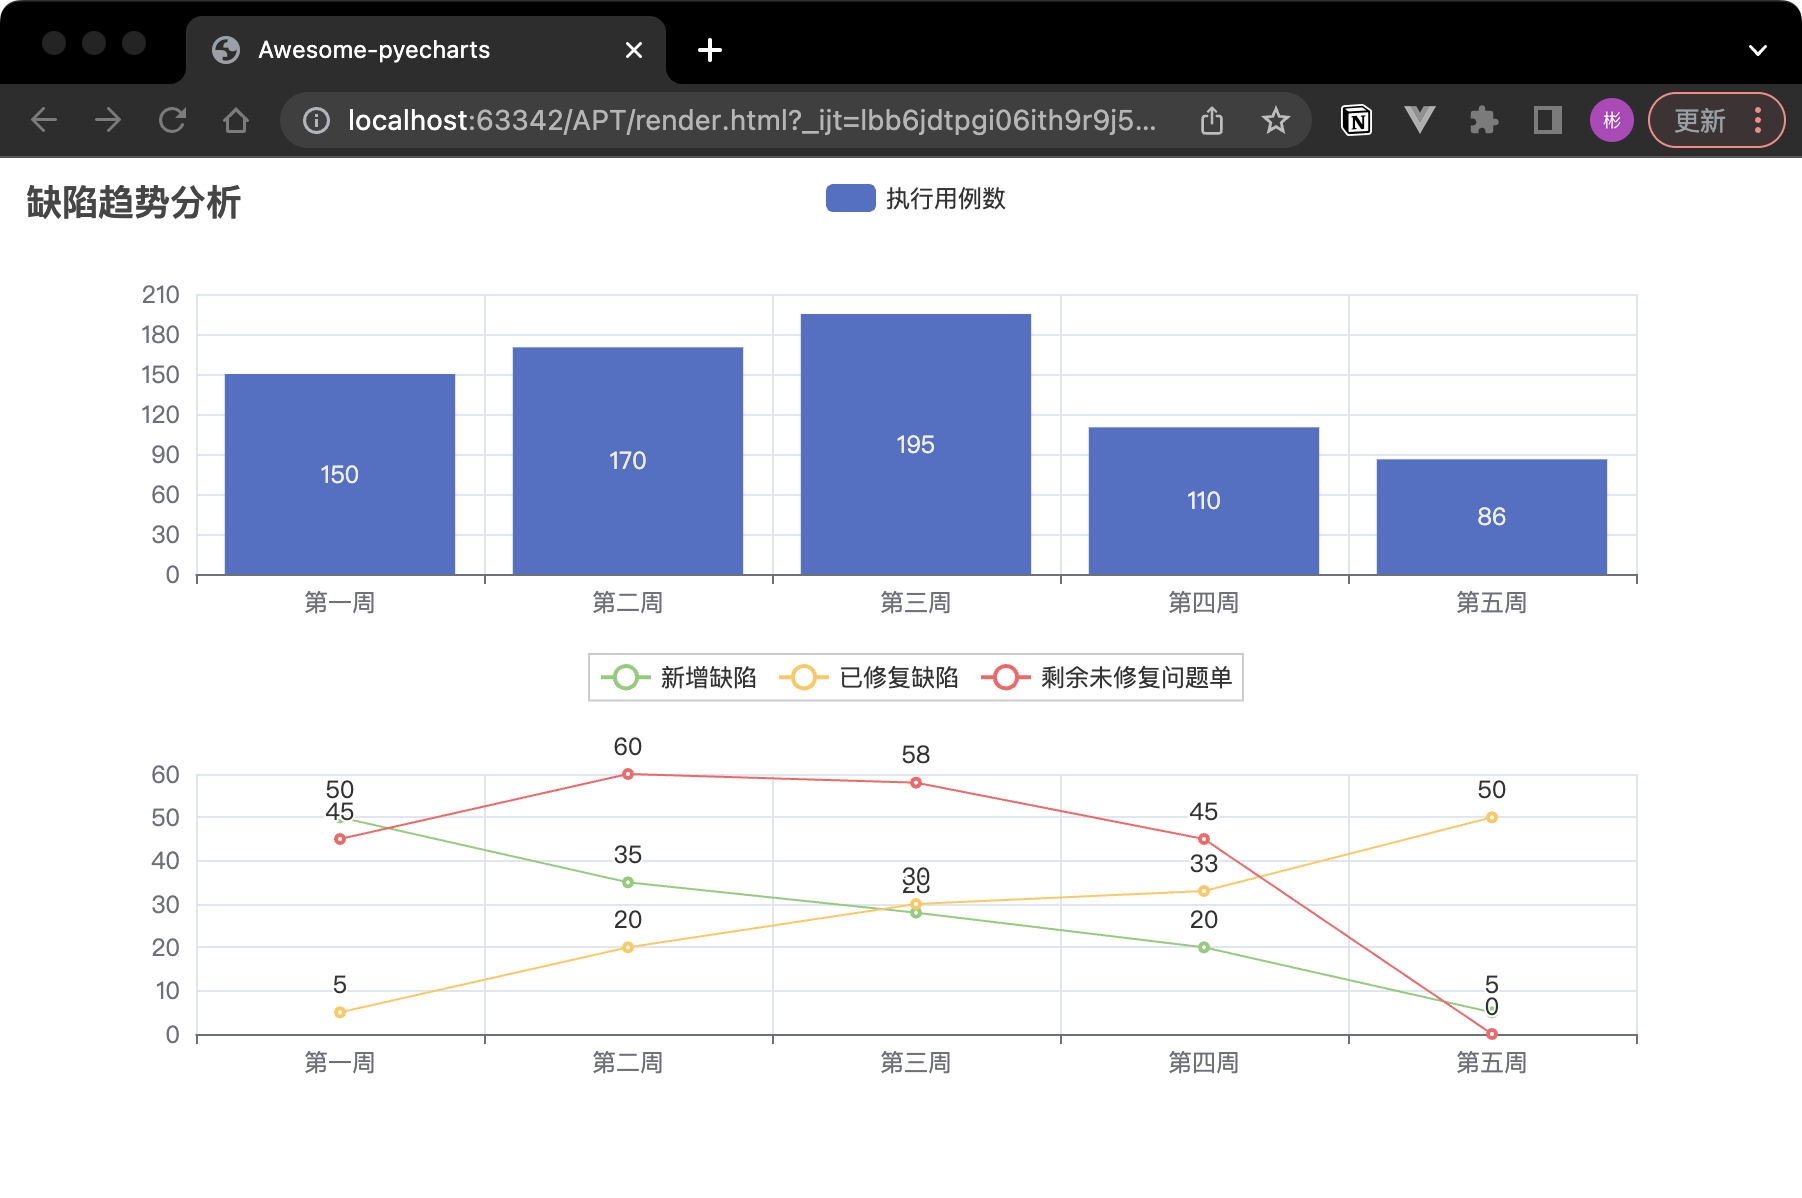Click the 第五周 bar labeled 86
The width and height of the screenshot is (1802, 1198).
coord(1492,516)
